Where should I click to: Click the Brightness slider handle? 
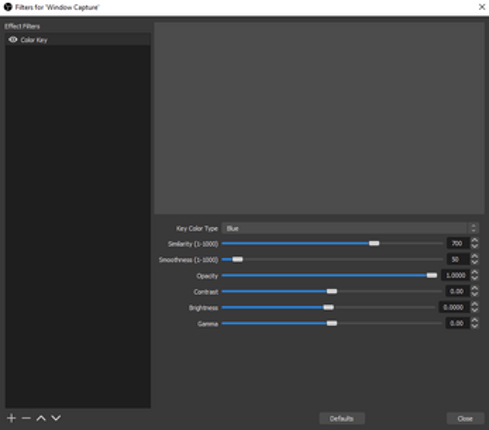click(x=328, y=307)
